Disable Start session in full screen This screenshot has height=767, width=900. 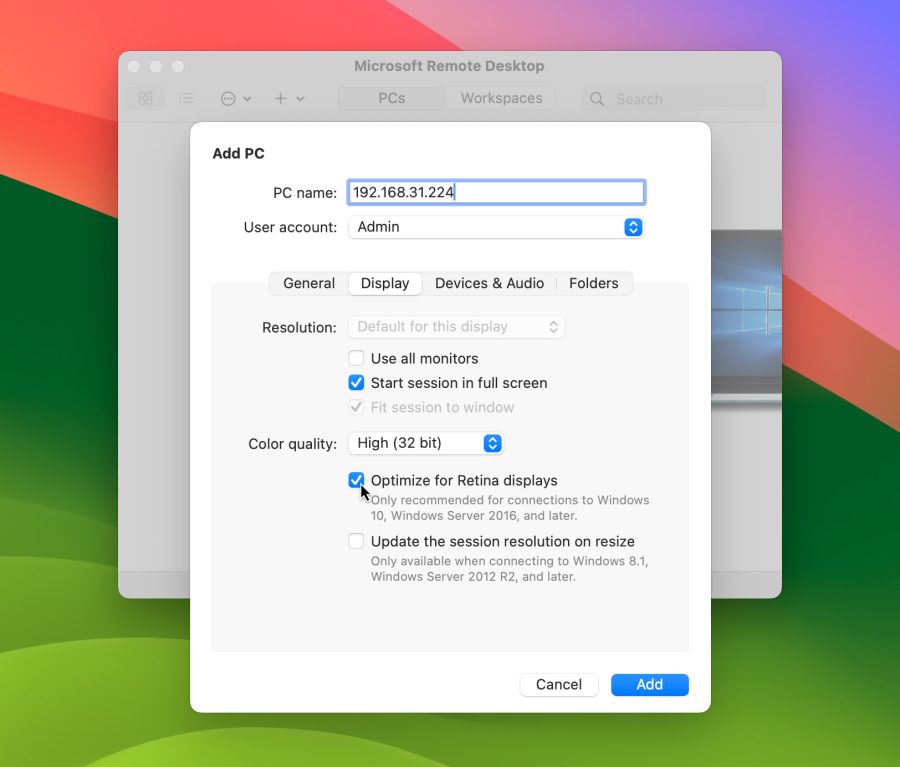click(x=356, y=383)
